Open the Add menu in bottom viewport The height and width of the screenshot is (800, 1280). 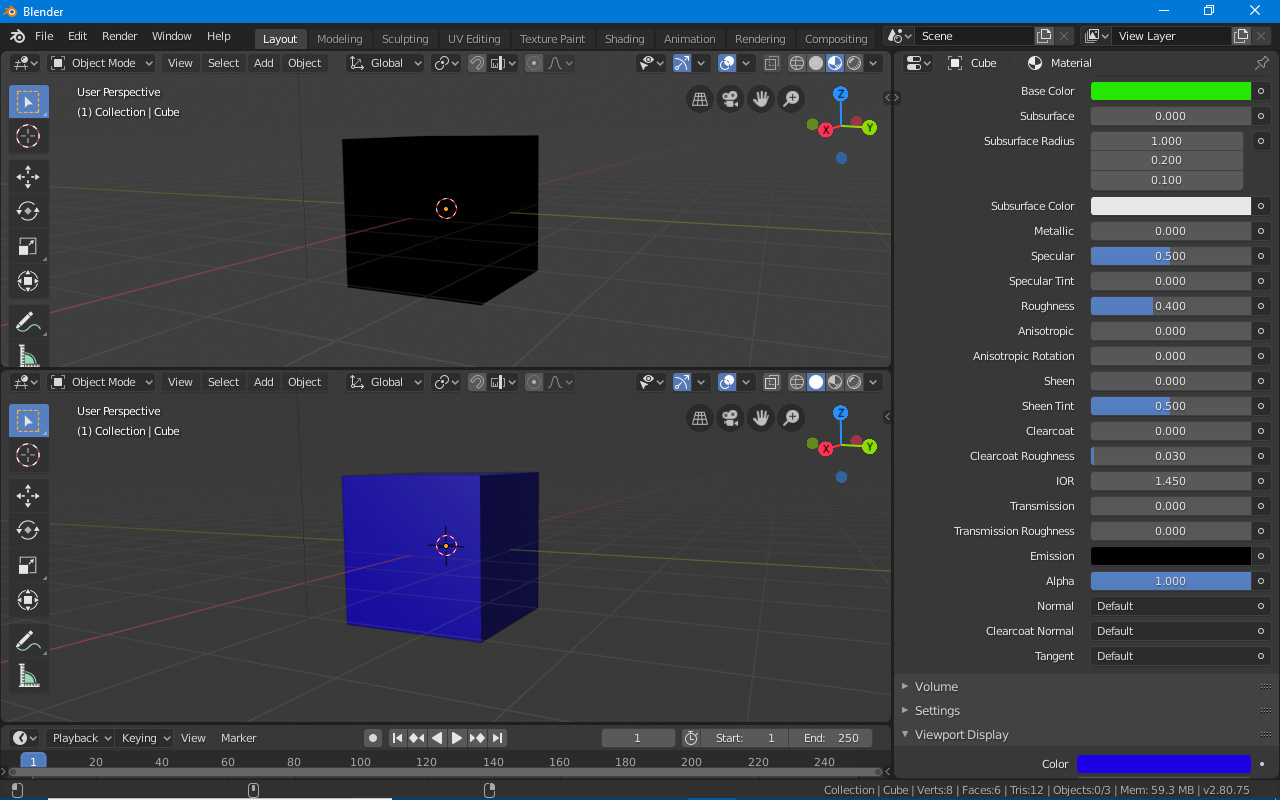click(263, 382)
